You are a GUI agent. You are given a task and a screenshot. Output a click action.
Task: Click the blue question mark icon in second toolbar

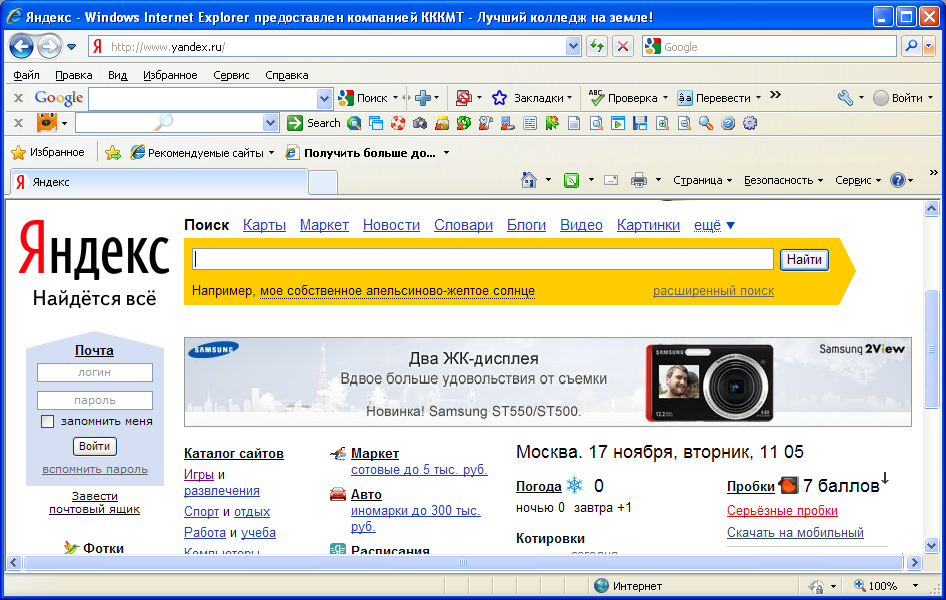[728, 123]
